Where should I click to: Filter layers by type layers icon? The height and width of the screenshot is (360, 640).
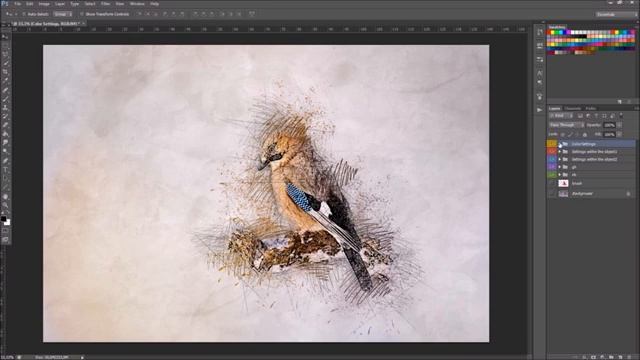pos(596,116)
